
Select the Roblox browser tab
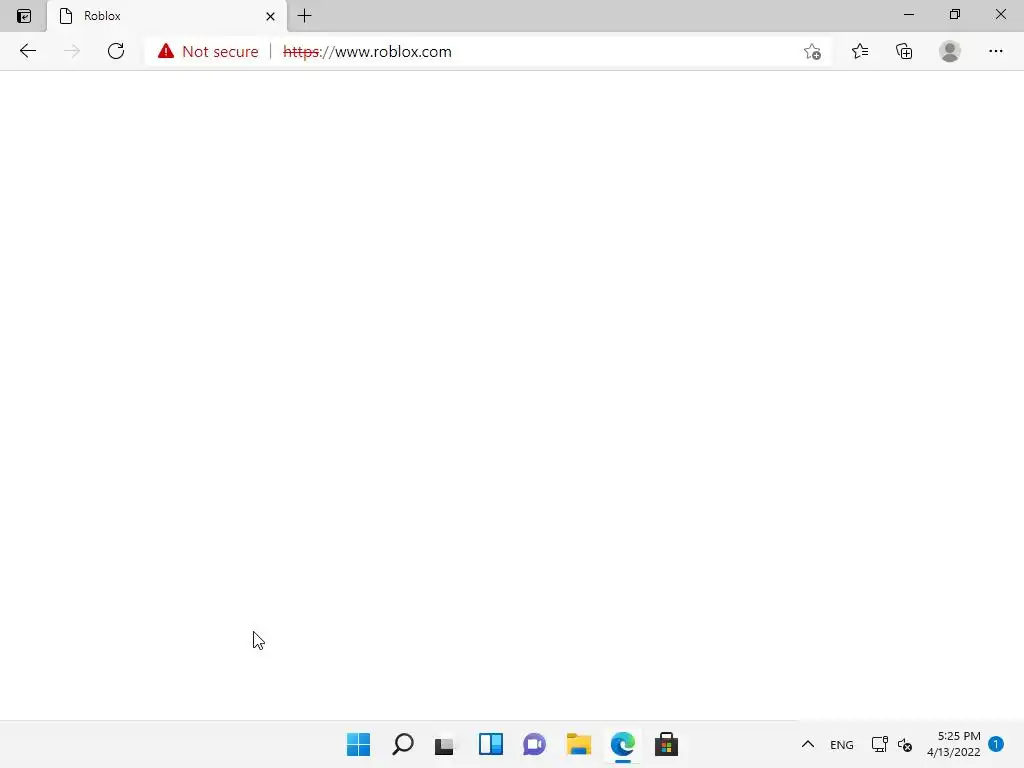pos(167,16)
